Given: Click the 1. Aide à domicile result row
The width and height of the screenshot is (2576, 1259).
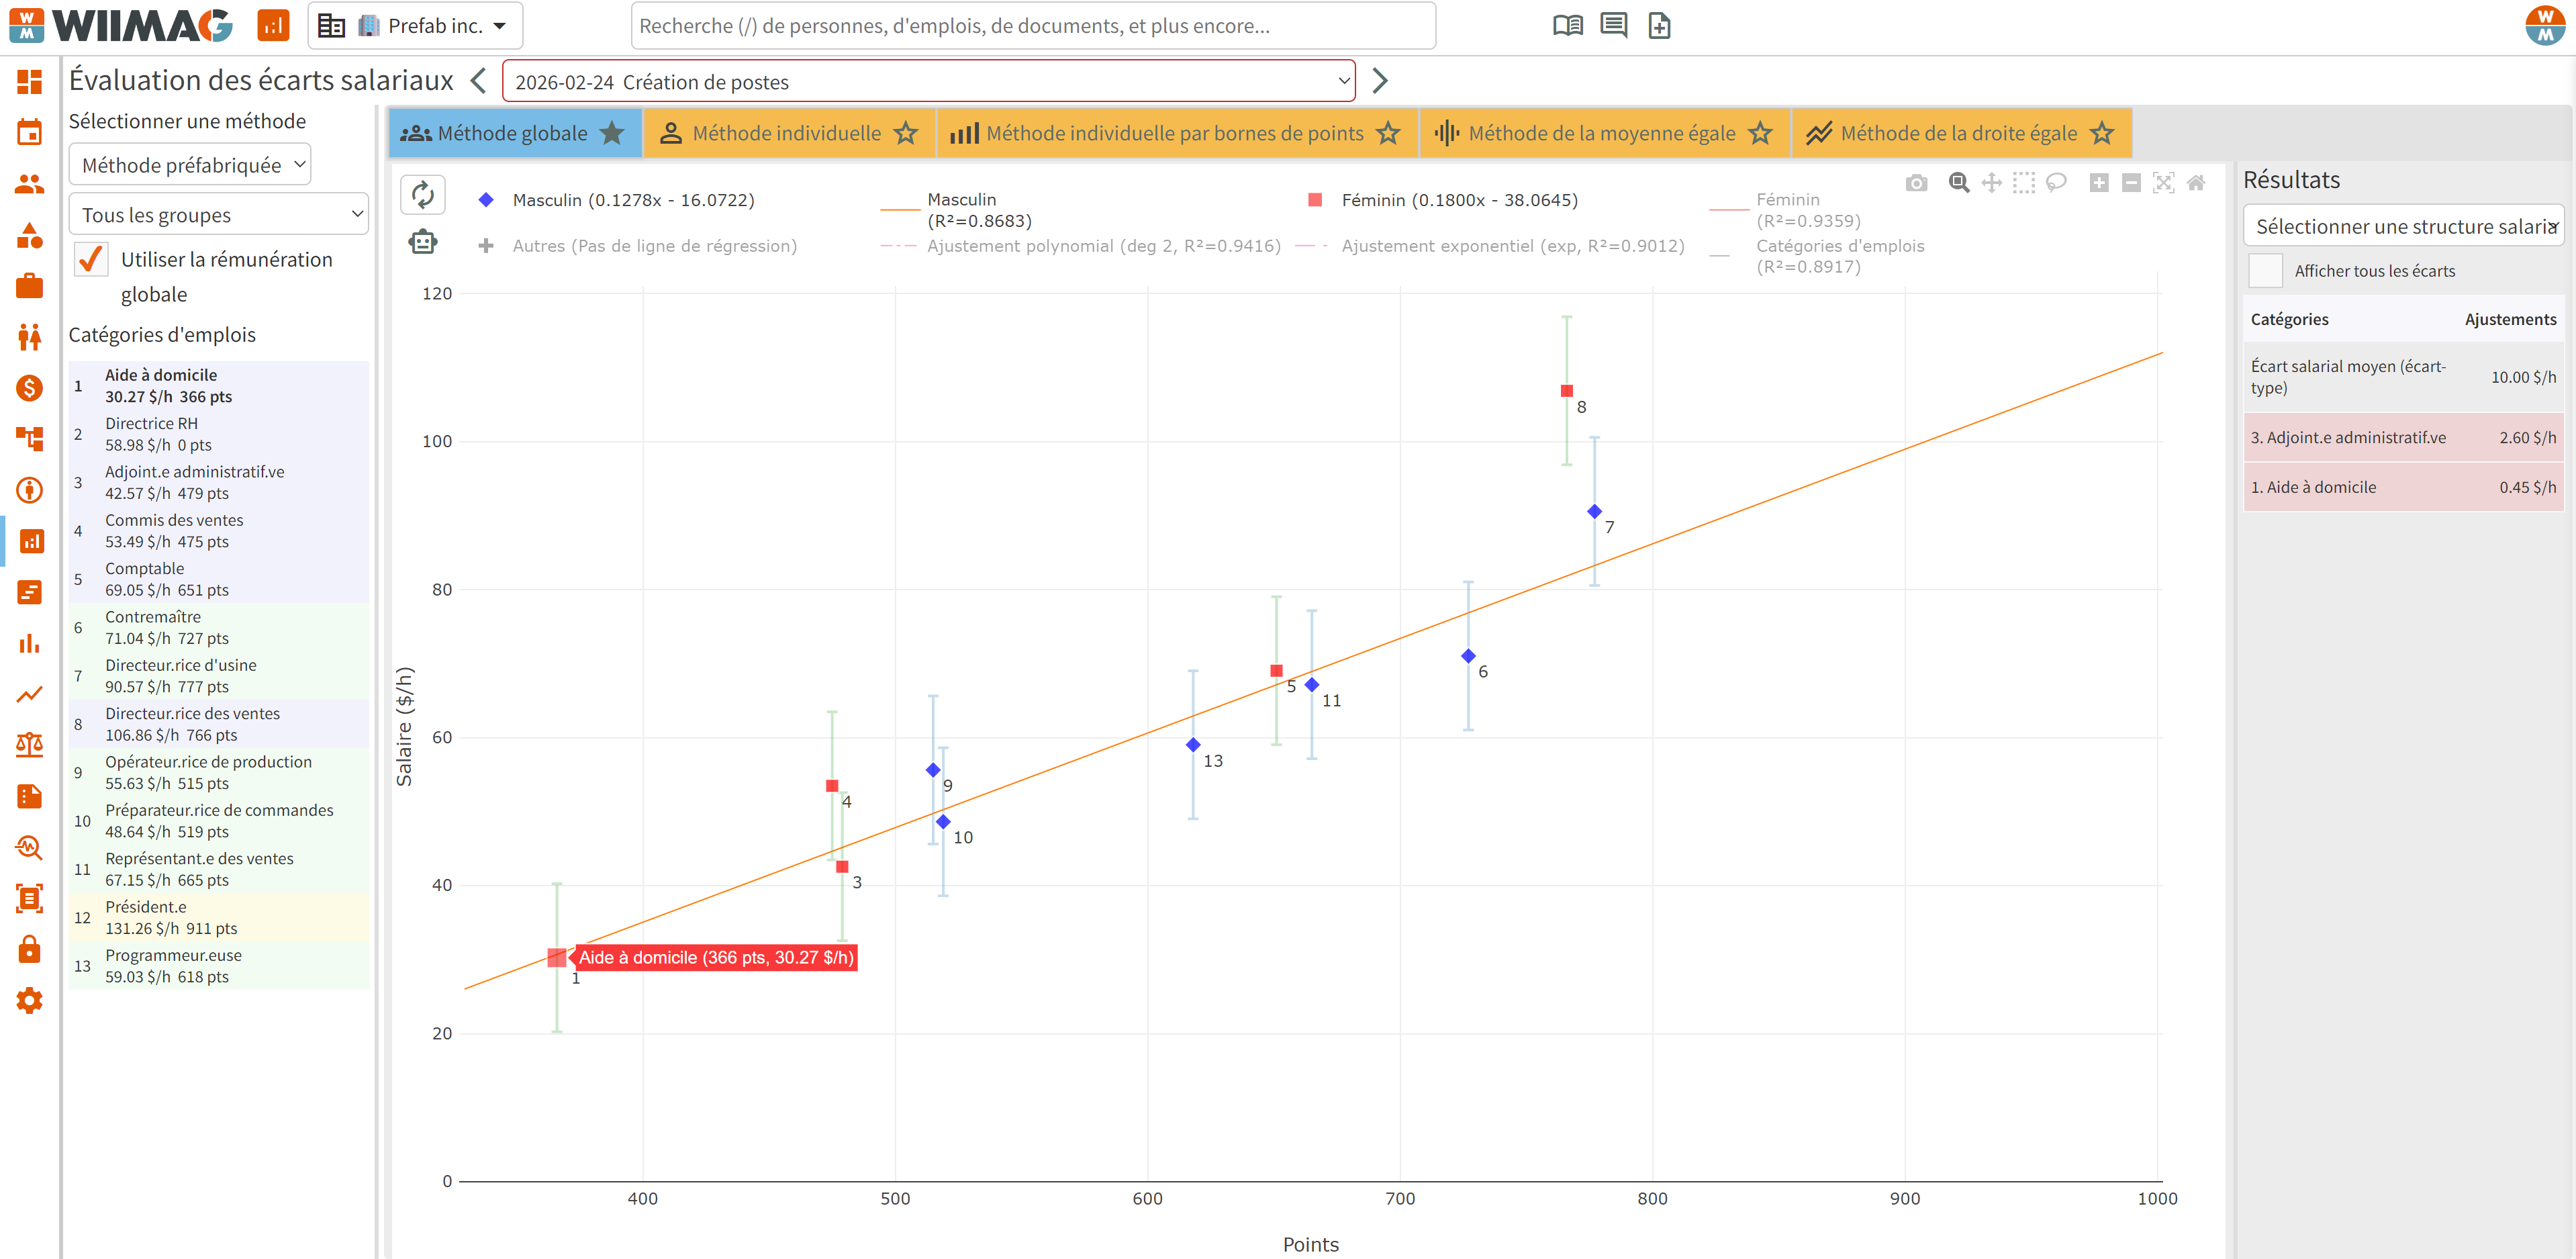Looking at the screenshot, I should [x=2403, y=487].
